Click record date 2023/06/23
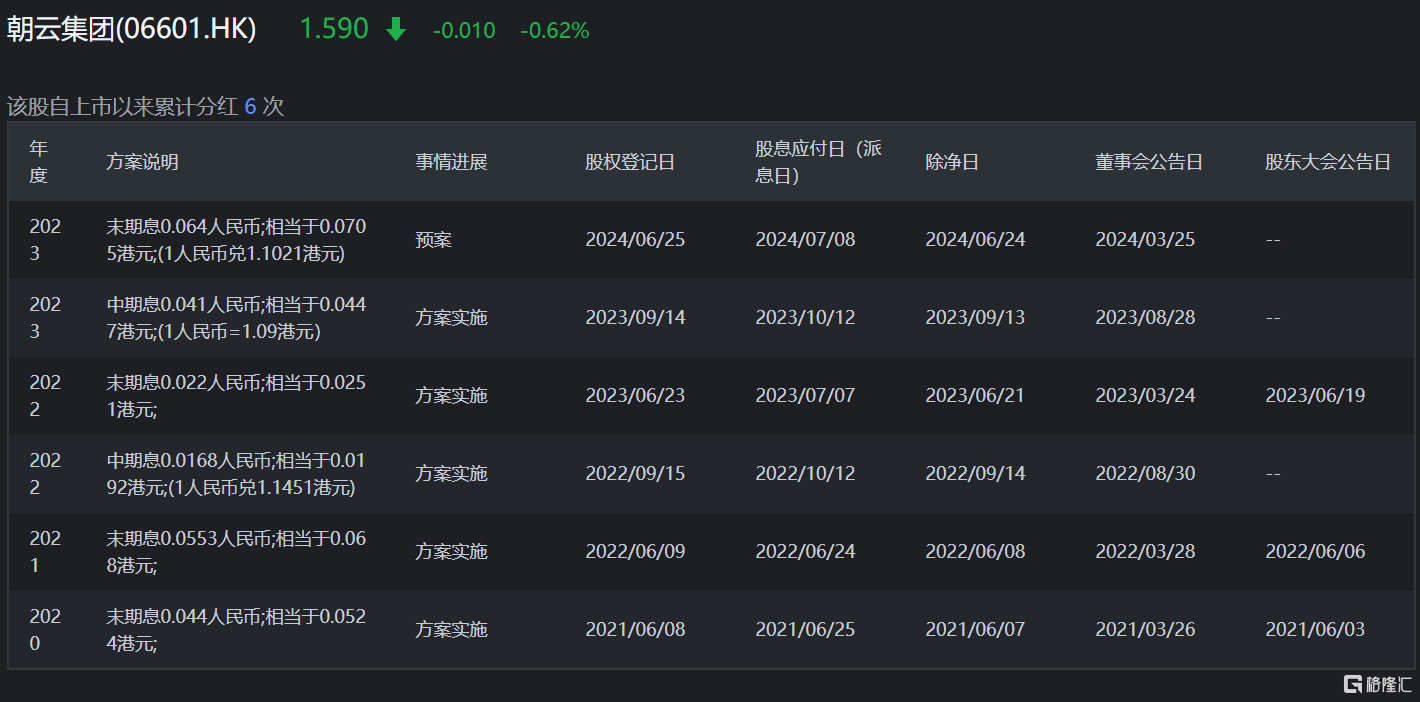1420x702 pixels. 635,396
